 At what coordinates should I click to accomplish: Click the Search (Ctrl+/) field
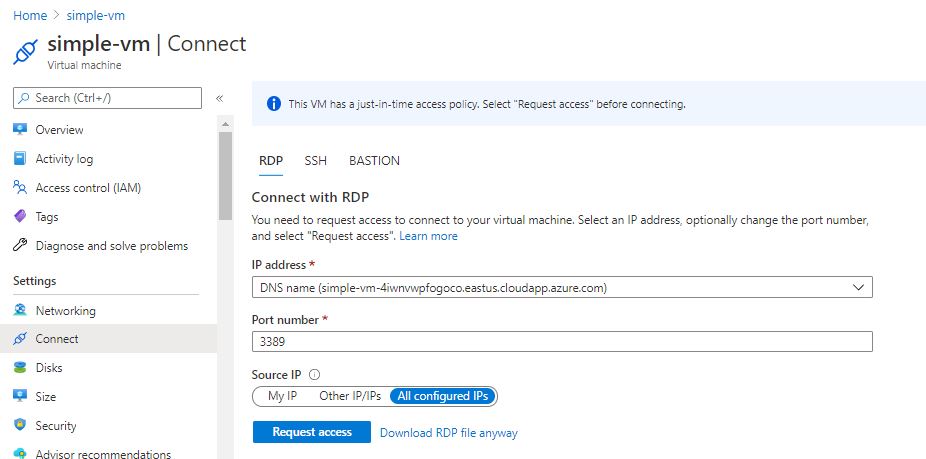pos(107,97)
